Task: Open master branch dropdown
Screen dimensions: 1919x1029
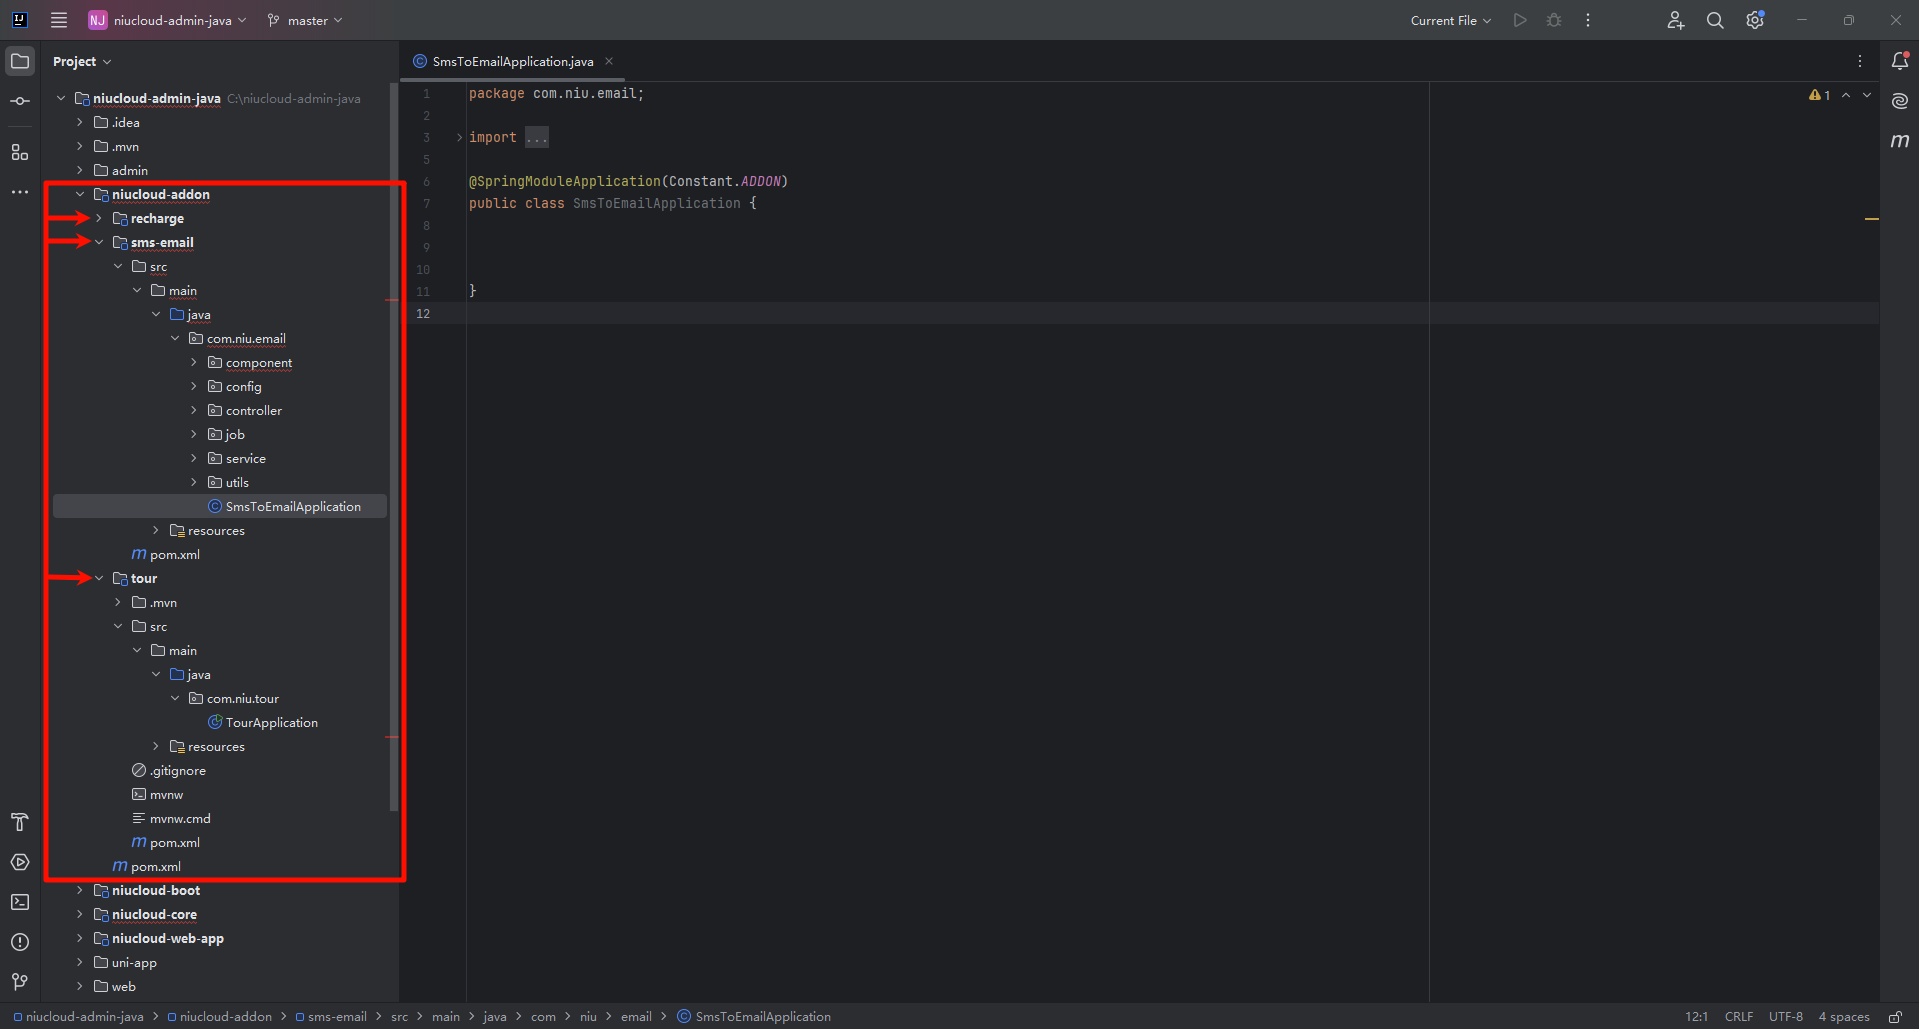Action: coord(305,20)
